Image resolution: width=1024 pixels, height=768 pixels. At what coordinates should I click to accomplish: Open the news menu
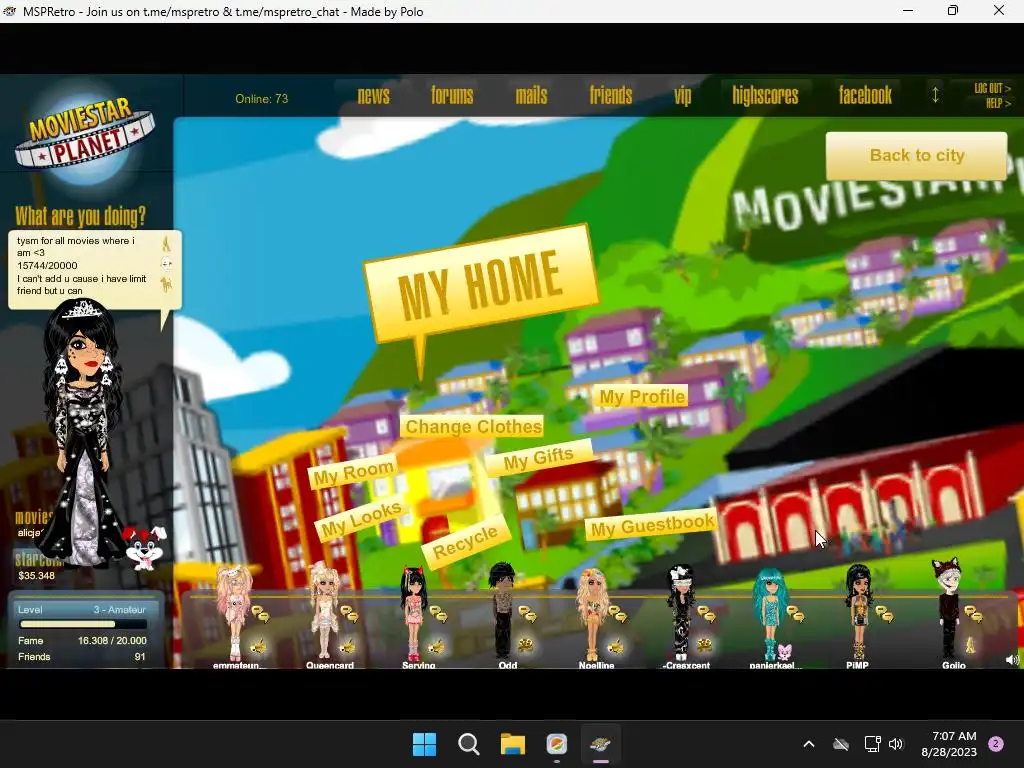click(374, 96)
